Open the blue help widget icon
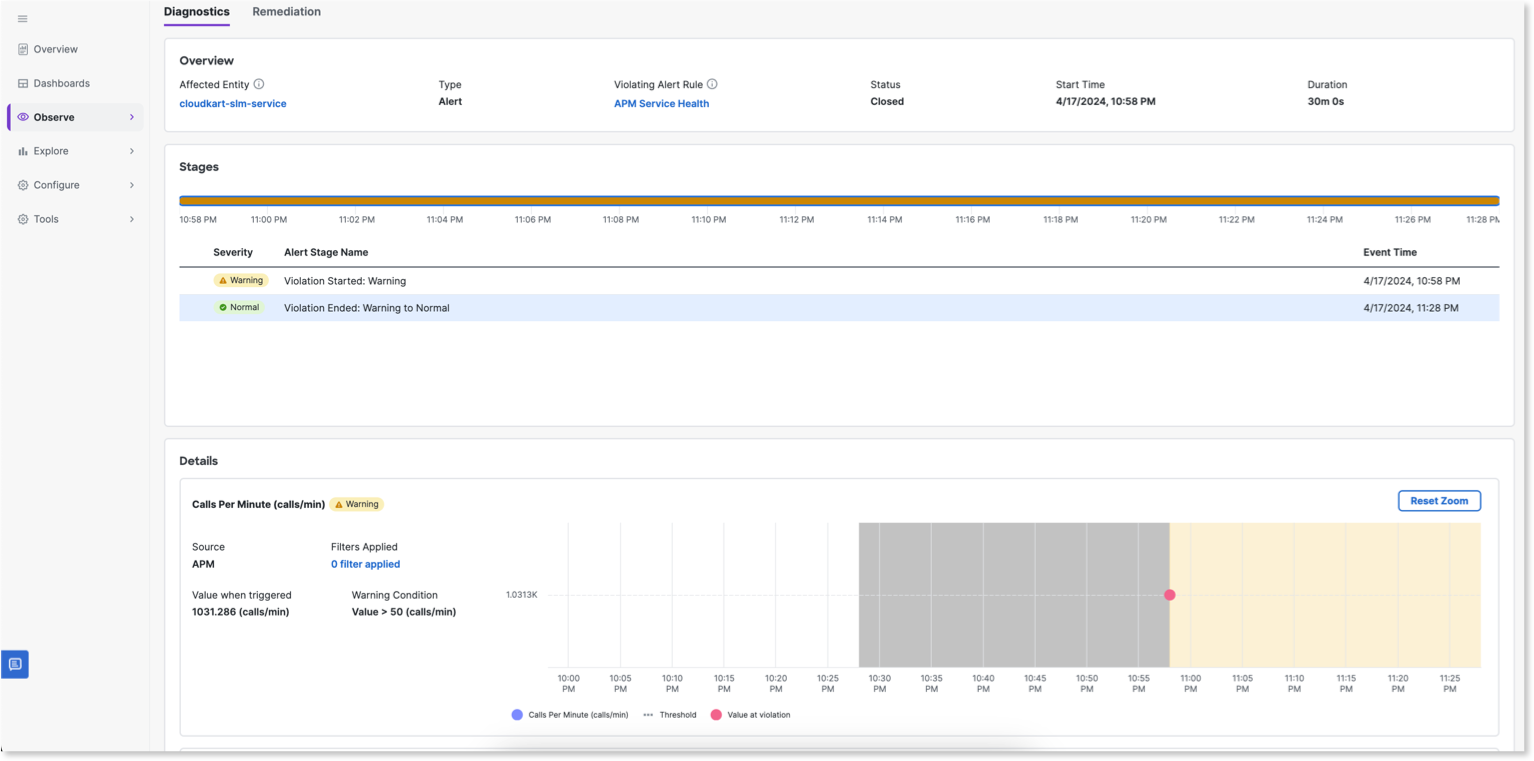Screen dimensions: 1534x761 (15, 664)
